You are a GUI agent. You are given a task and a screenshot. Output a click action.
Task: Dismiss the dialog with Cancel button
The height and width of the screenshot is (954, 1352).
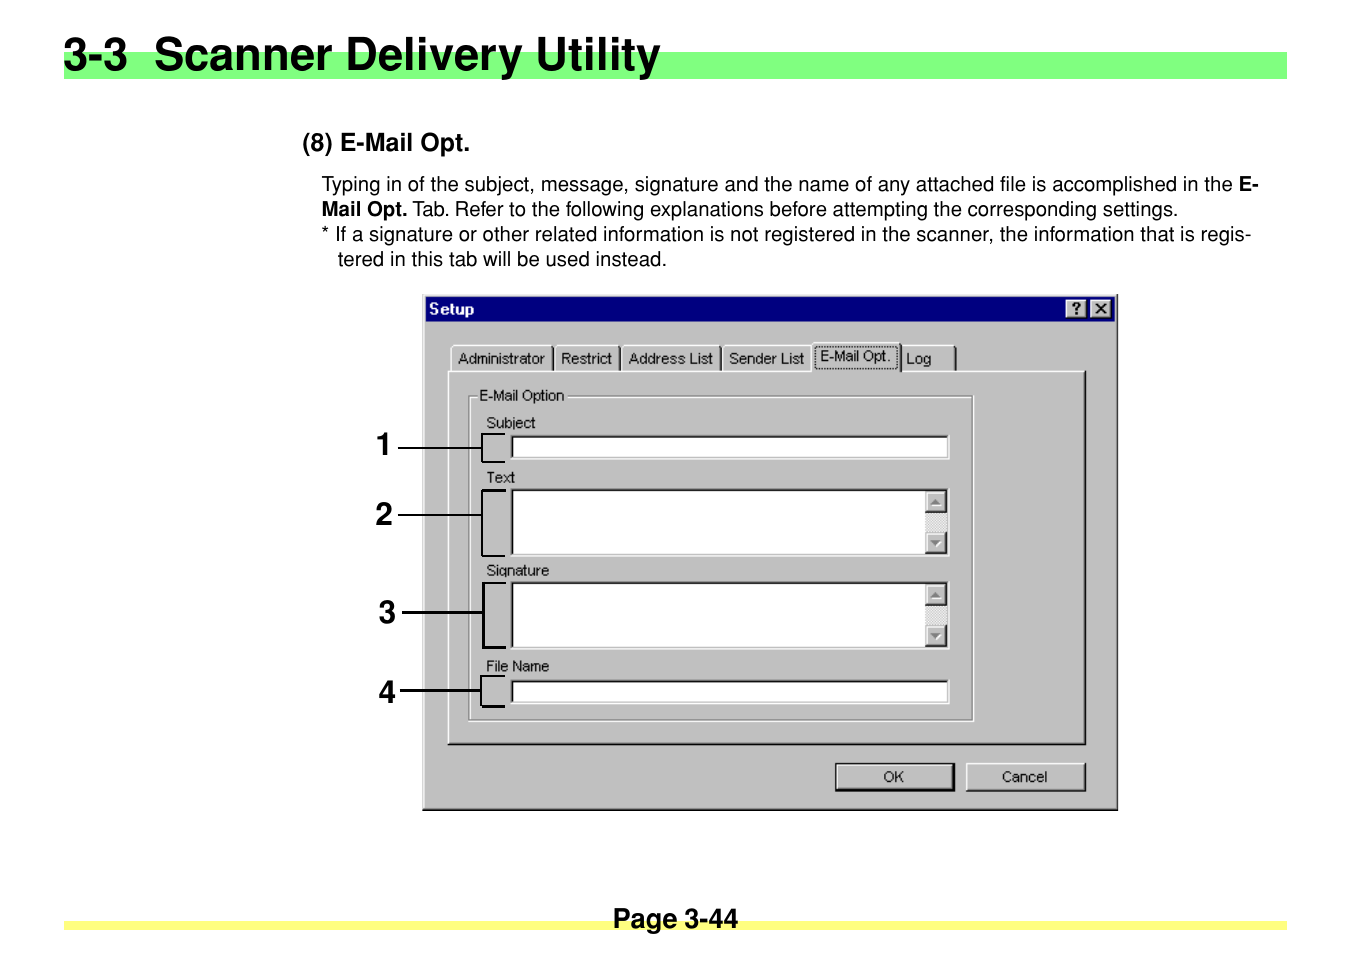pyautogui.click(x=1025, y=777)
